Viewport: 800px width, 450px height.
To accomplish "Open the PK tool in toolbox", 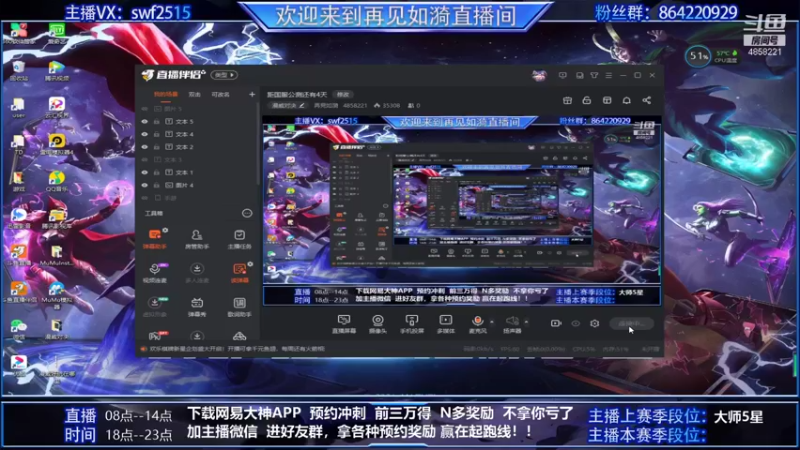I will click(155, 336).
